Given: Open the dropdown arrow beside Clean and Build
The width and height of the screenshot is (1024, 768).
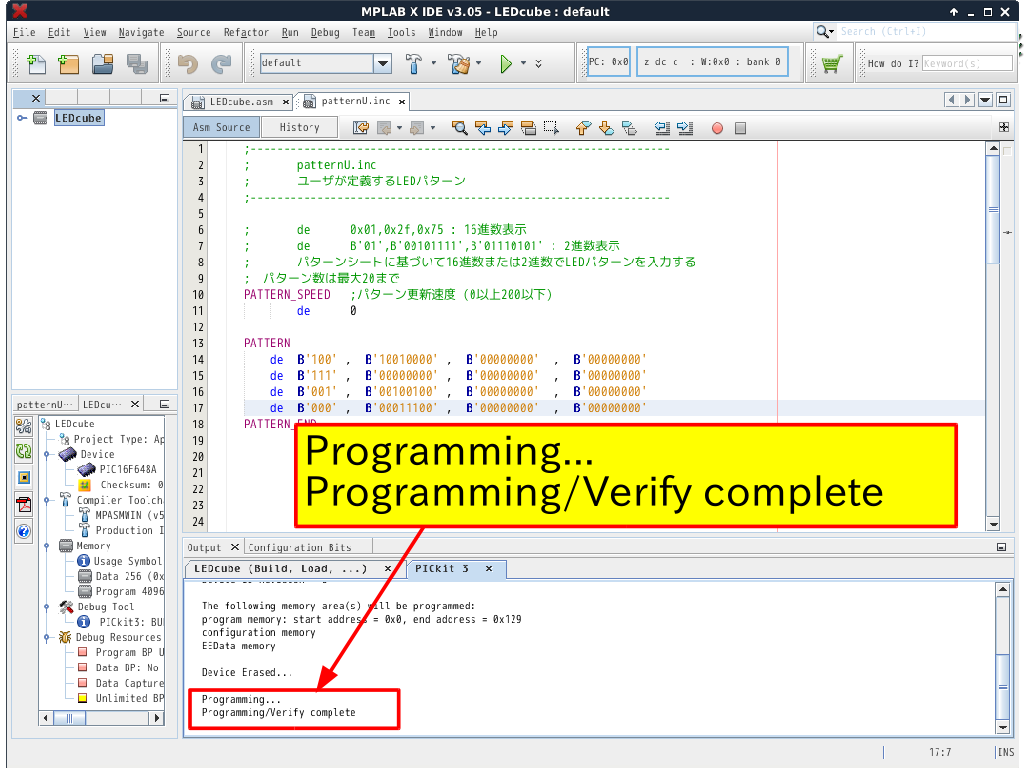Looking at the screenshot, I should [x=479, y=63].
